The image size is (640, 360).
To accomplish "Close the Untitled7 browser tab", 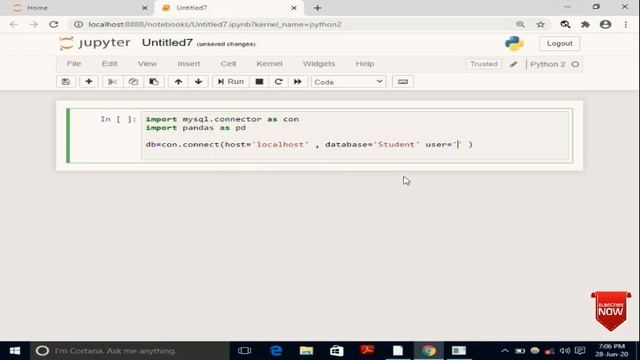I will coord(294,8).
